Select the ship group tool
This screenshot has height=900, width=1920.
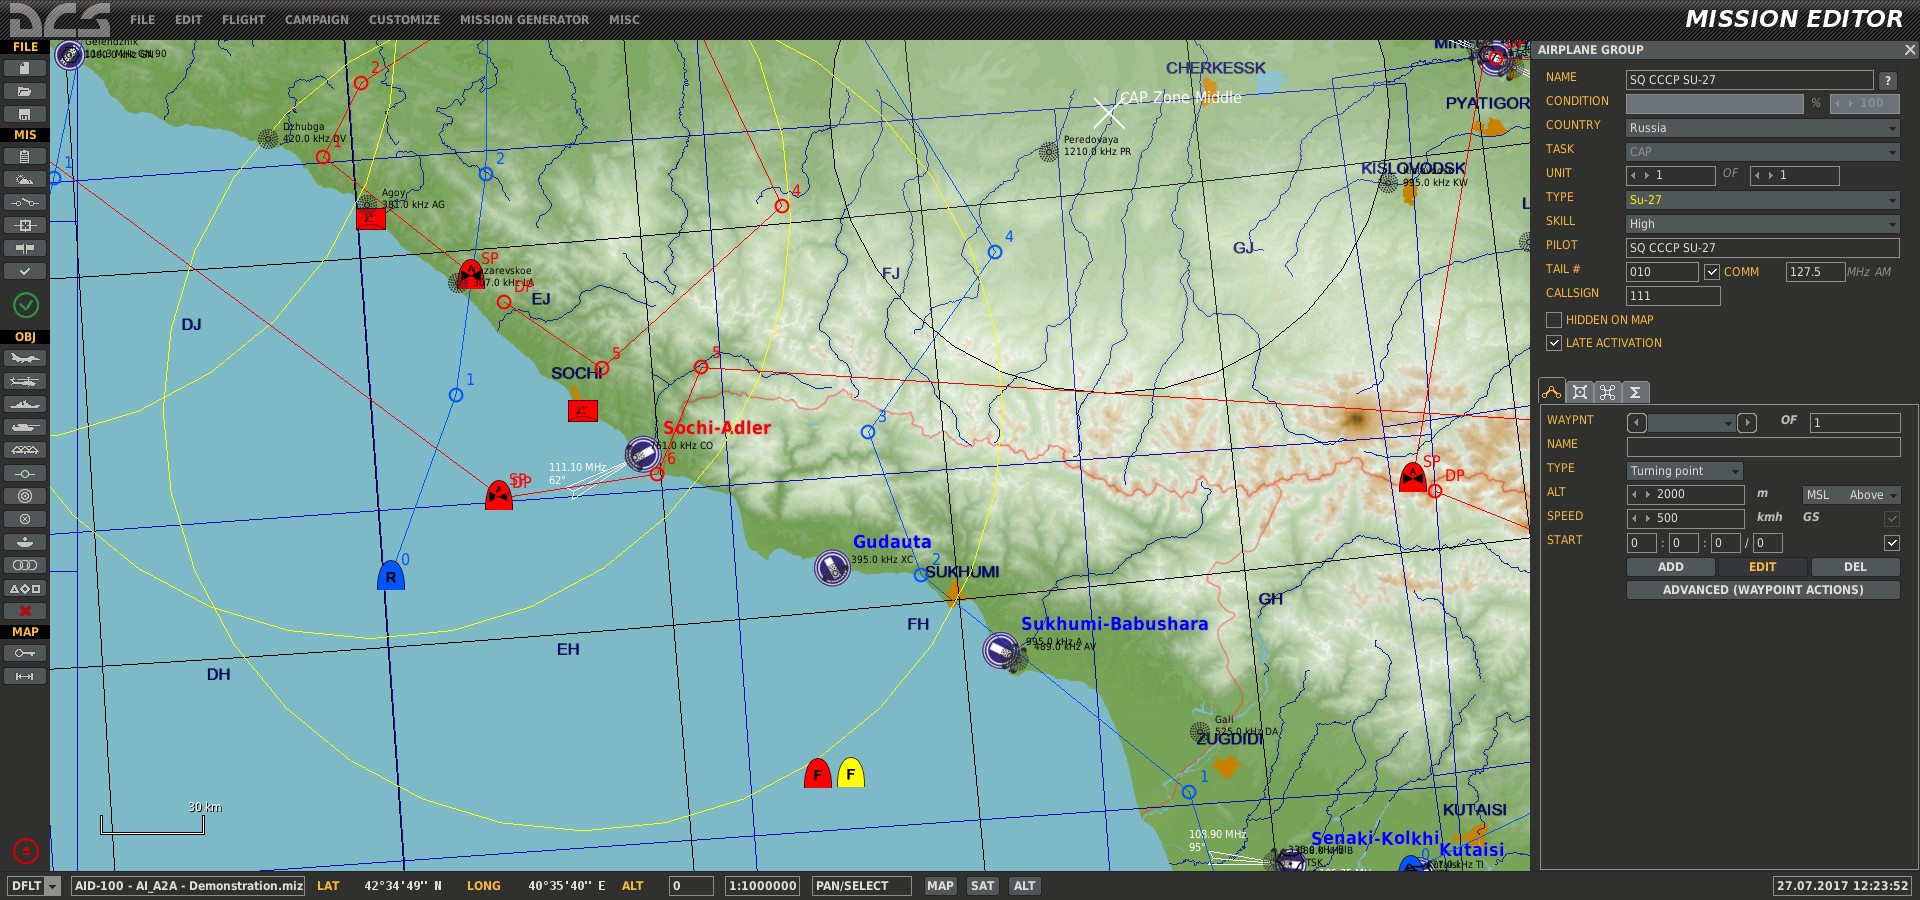[x=25, y=404]
